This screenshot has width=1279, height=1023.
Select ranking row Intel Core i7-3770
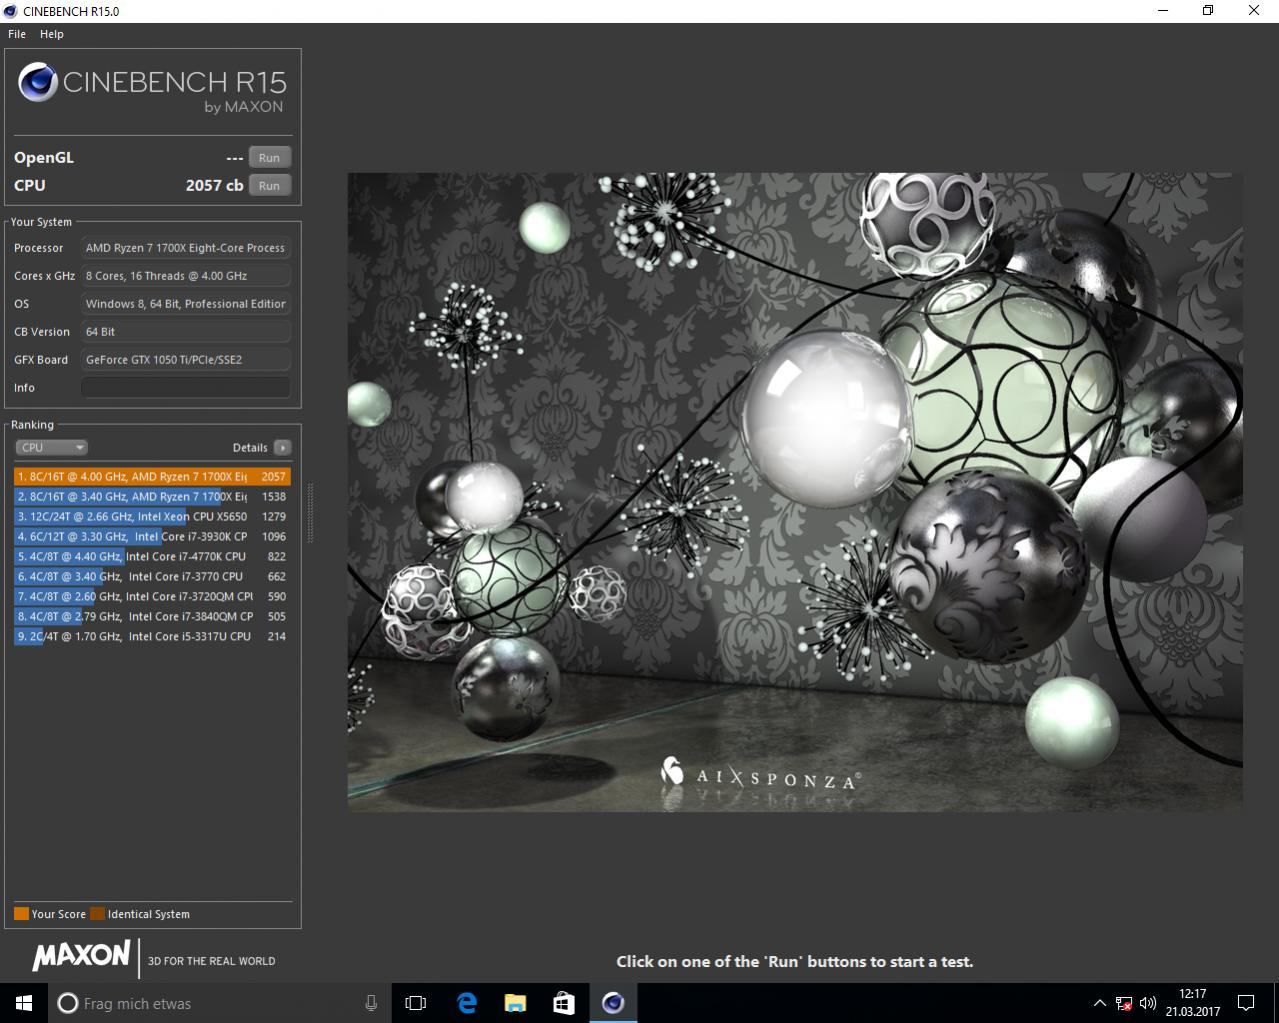(x=152, y=577)
